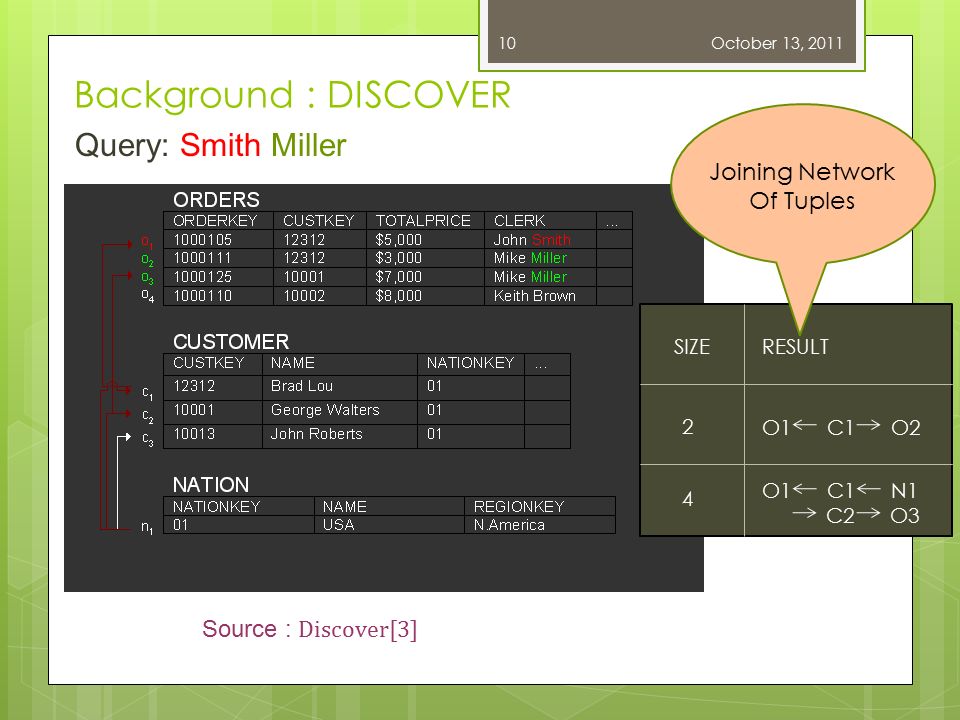Click size value 4 in result table
This screenshot has width=960, height=720.
coord(688,500)
